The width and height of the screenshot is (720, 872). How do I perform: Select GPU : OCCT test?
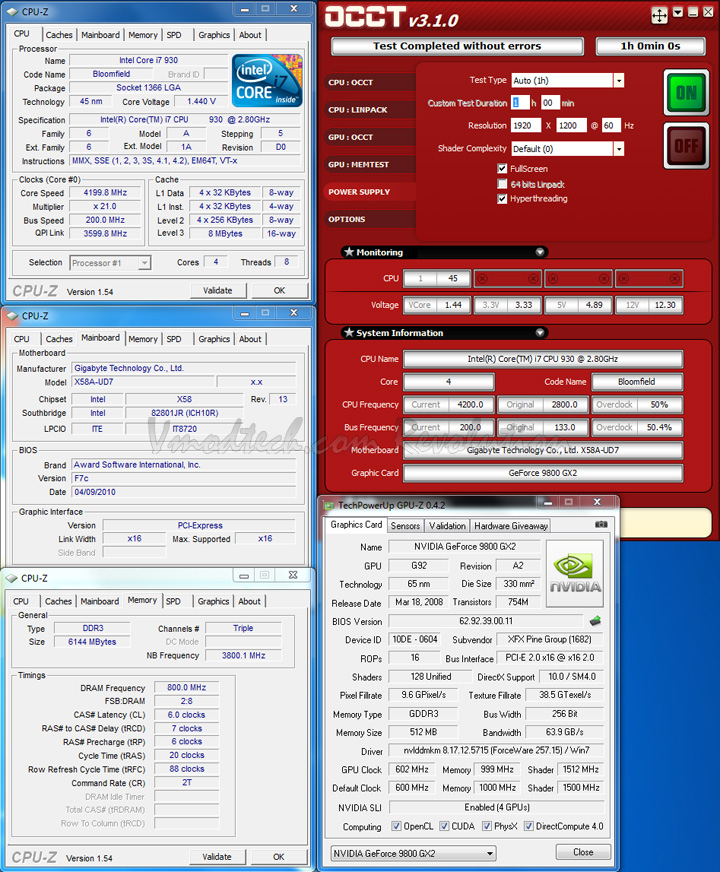pyautogui.click(x=369, y=137)
